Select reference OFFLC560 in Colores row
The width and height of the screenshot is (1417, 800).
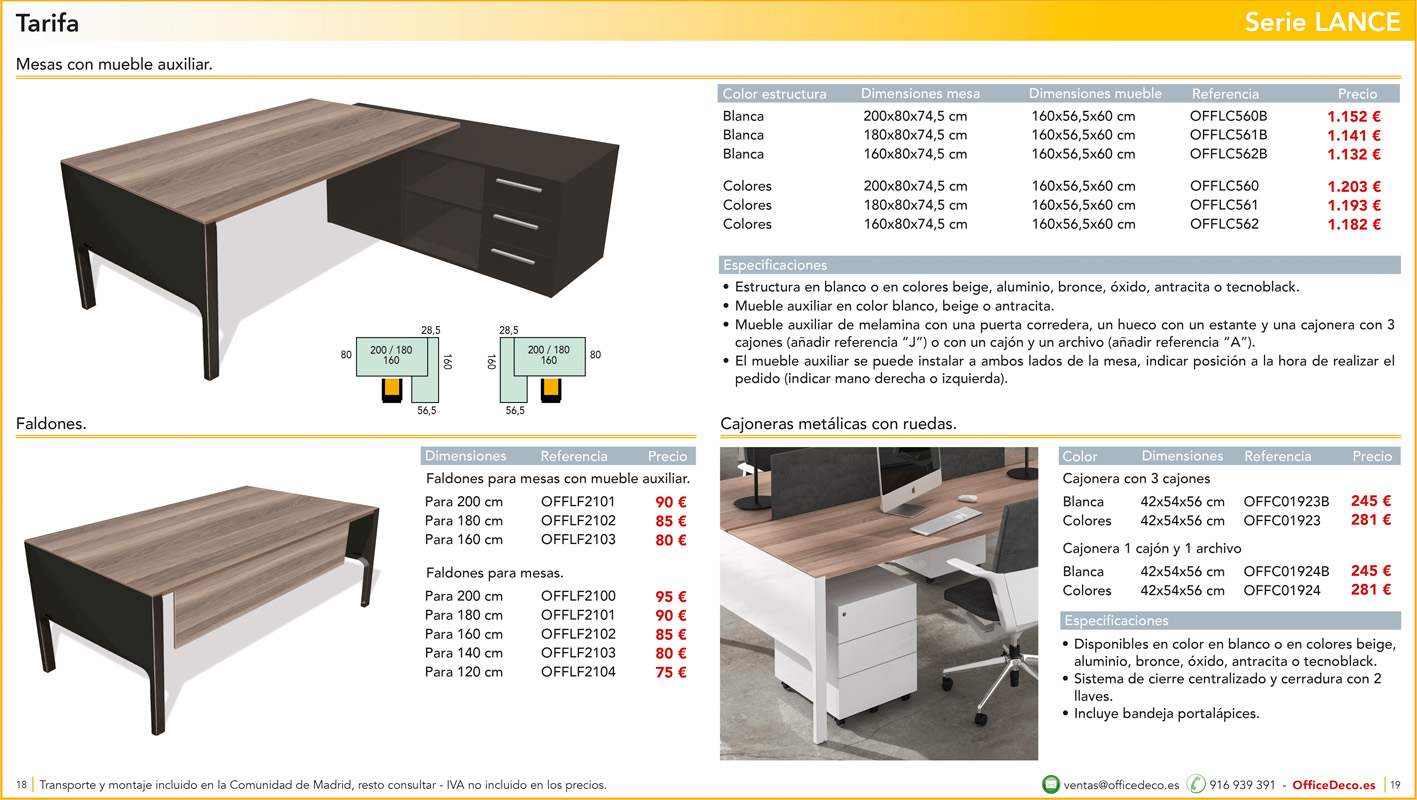click(1224, 186)
